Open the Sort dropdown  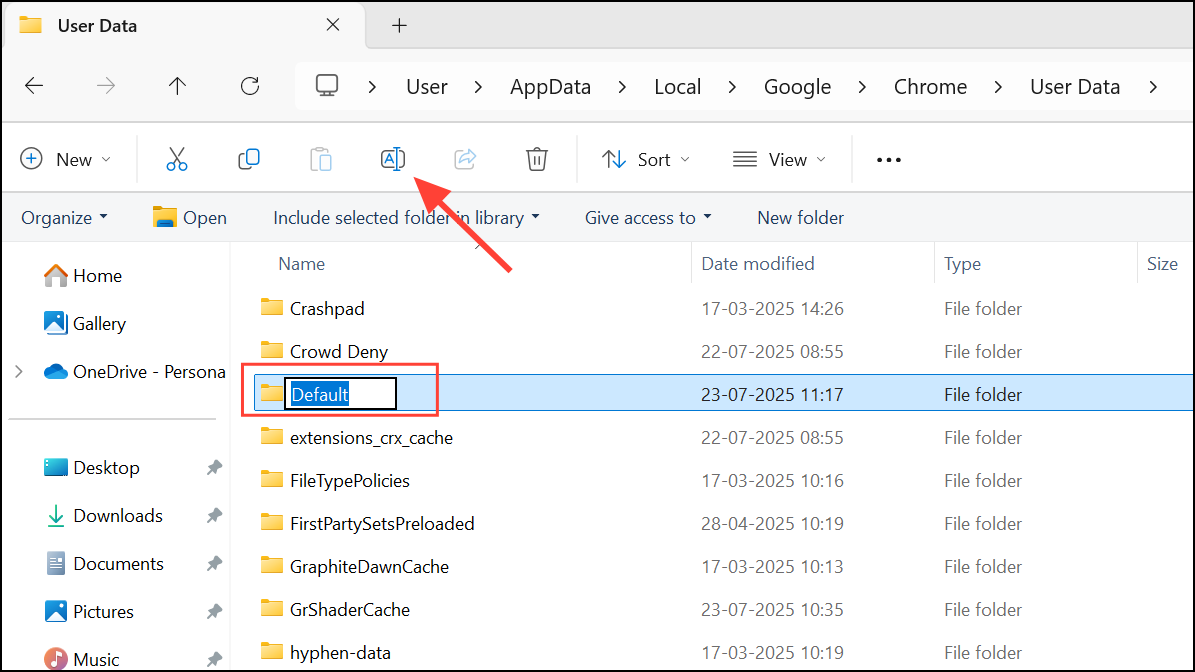(x=645, y=158)
